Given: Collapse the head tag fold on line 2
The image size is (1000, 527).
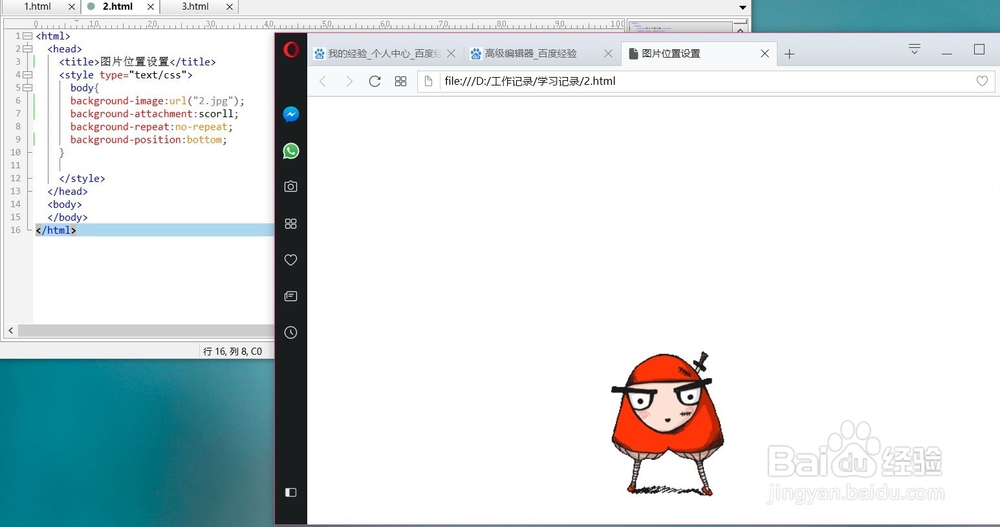Looking at the screenshot, I should pyautogui.click(x=27, y=49).
